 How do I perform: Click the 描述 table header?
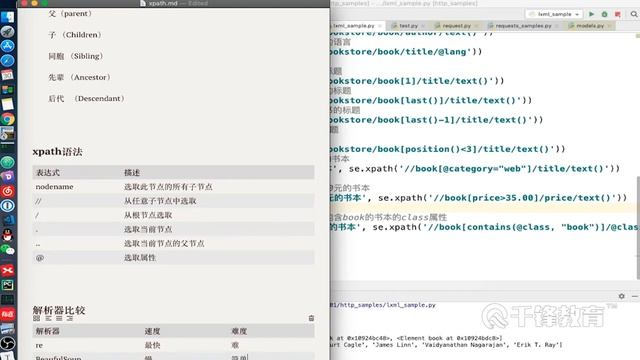(132, 173)
